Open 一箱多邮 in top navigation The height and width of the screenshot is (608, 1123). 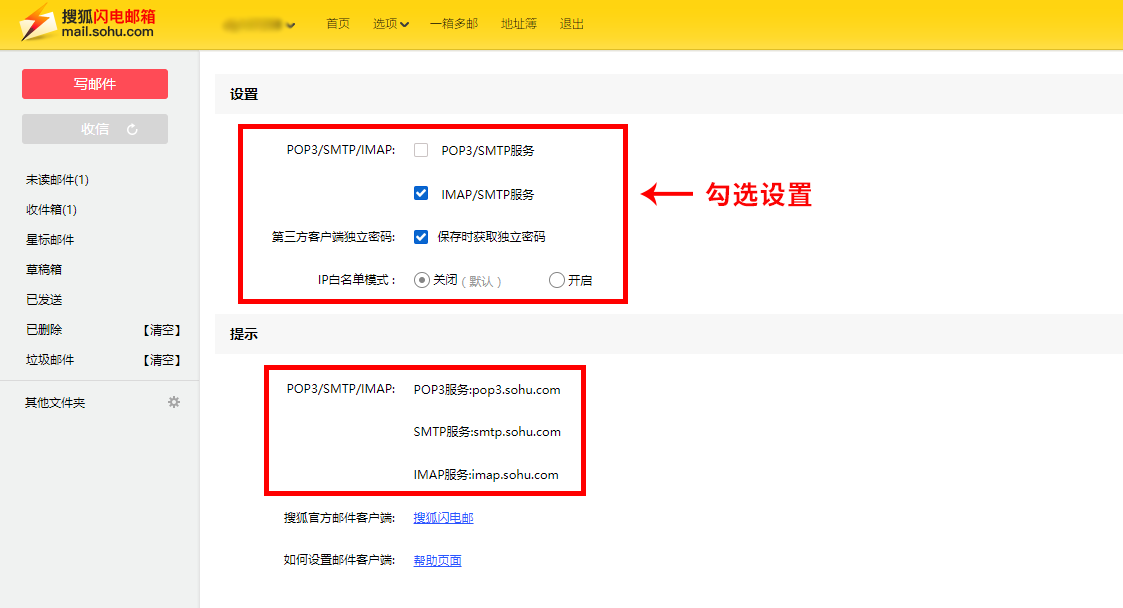point(454,24)
